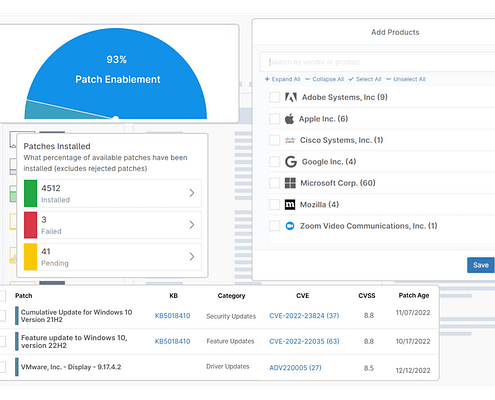Select the Zoom Video Communications checkbox

275,226
